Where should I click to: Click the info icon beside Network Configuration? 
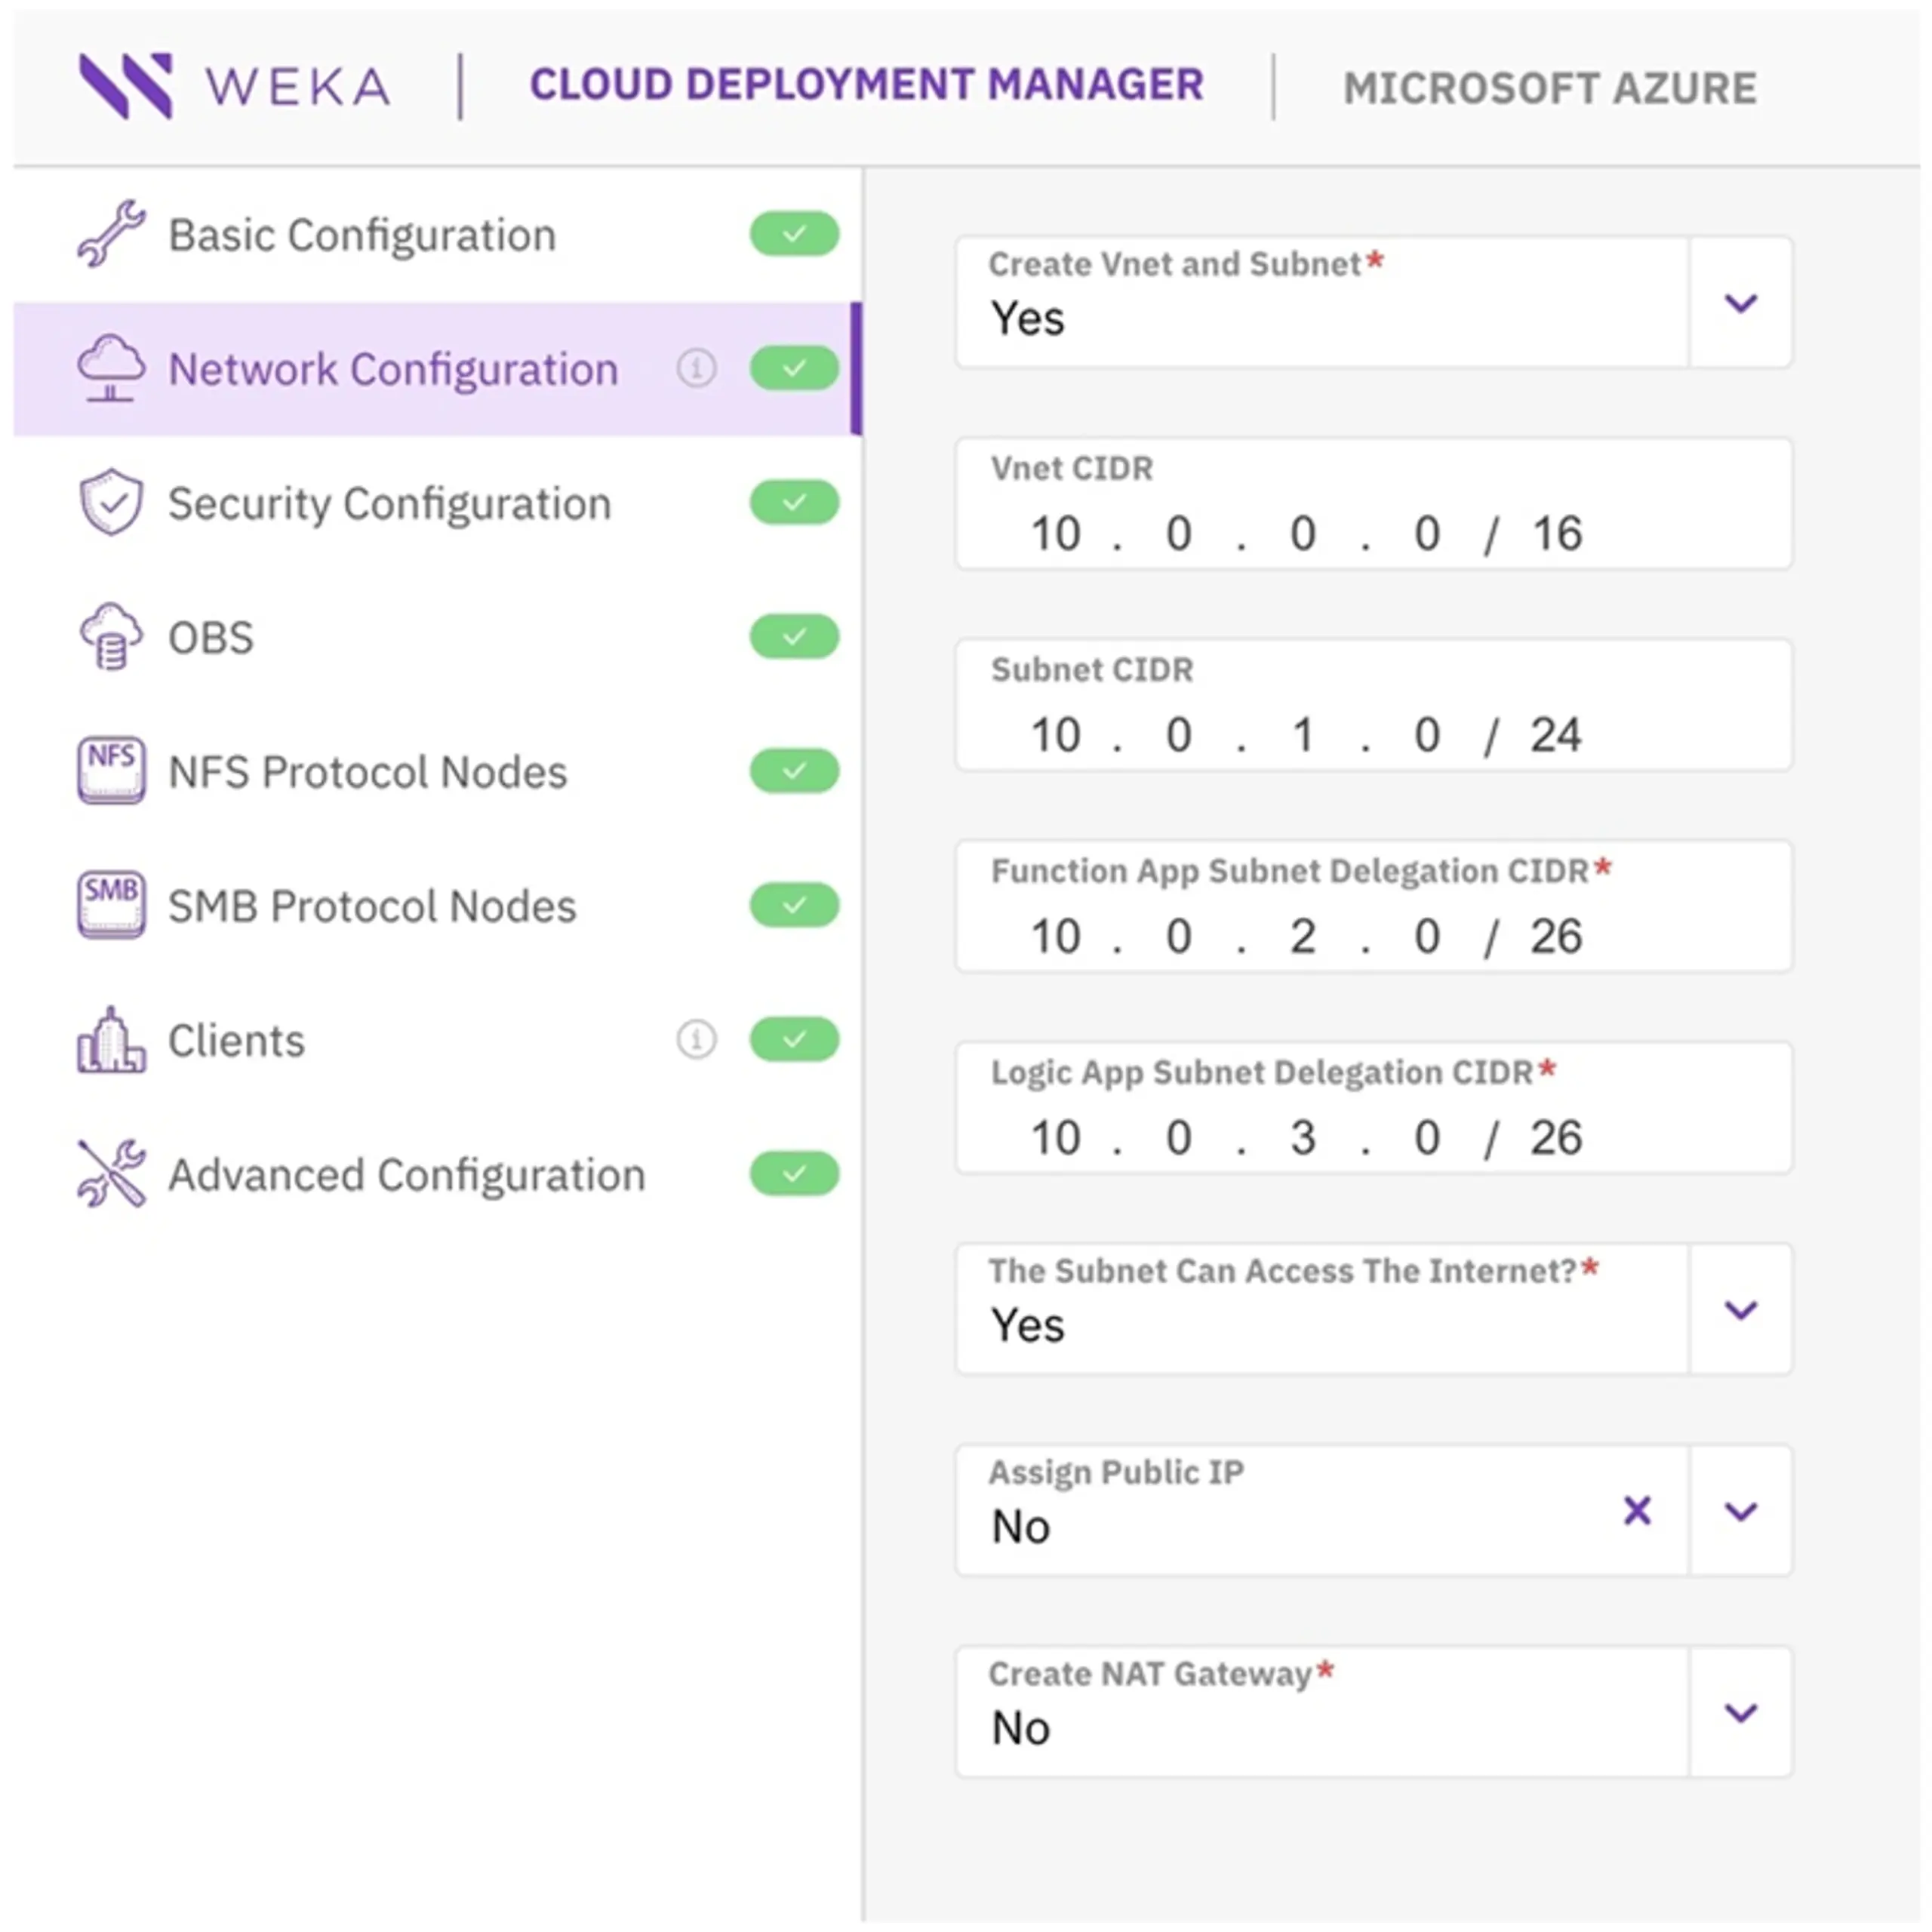point(696,368)
